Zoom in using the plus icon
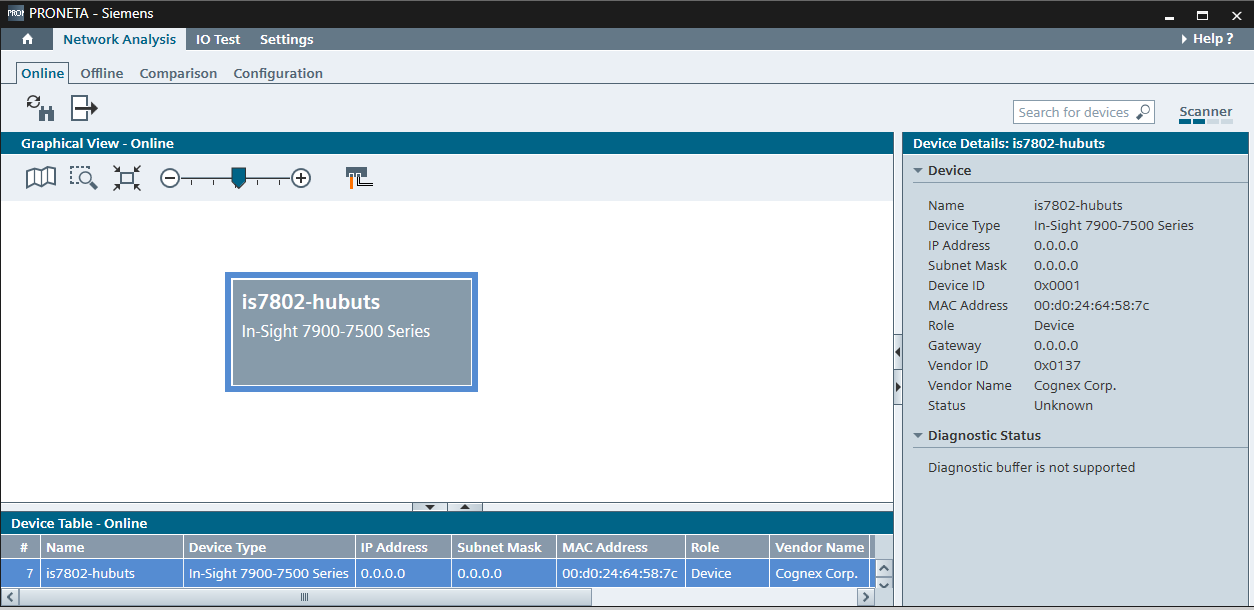Image resolution: width=1254 pixels, height=610 pixels. coord(301,177)
